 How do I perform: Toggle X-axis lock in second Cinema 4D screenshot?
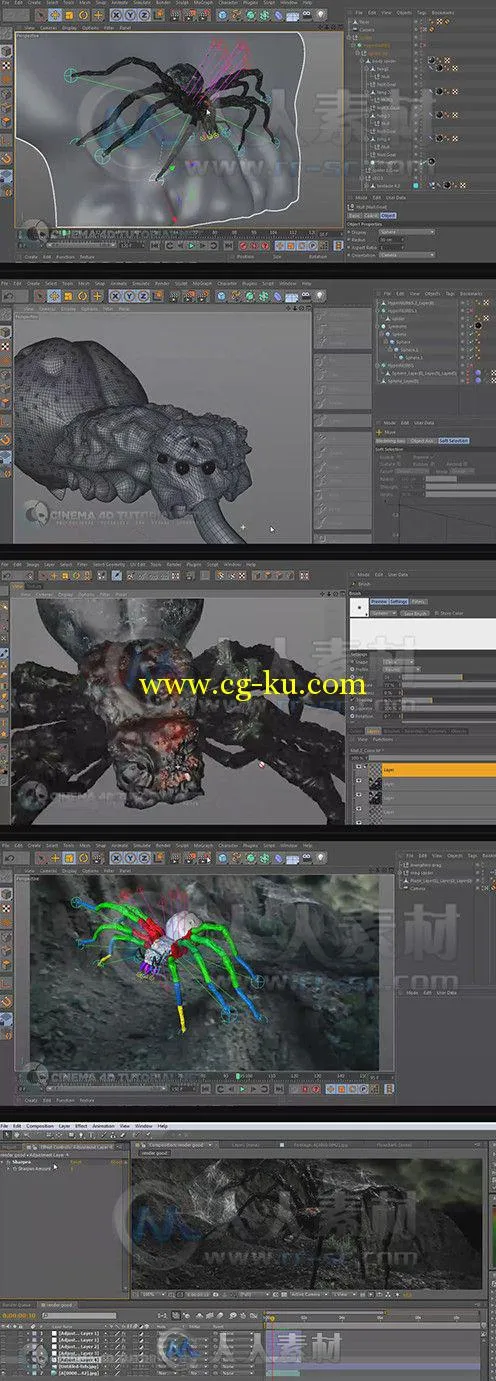click(117, 294)
